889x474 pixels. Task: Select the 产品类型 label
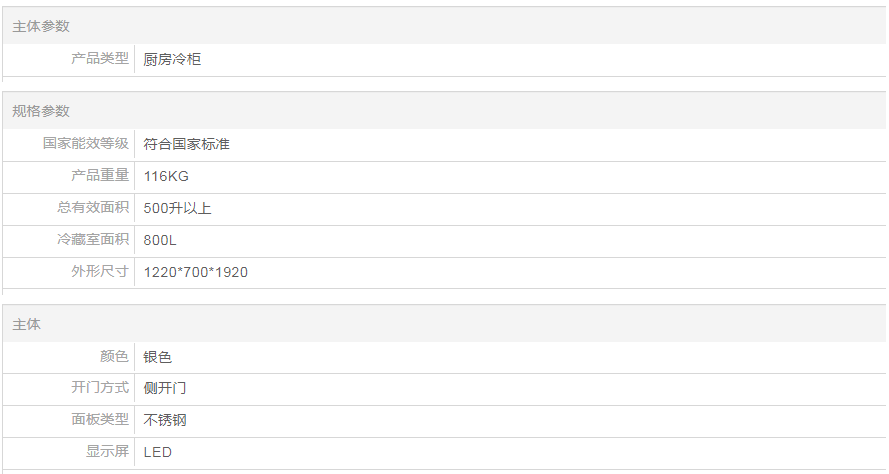pos(100,59)
